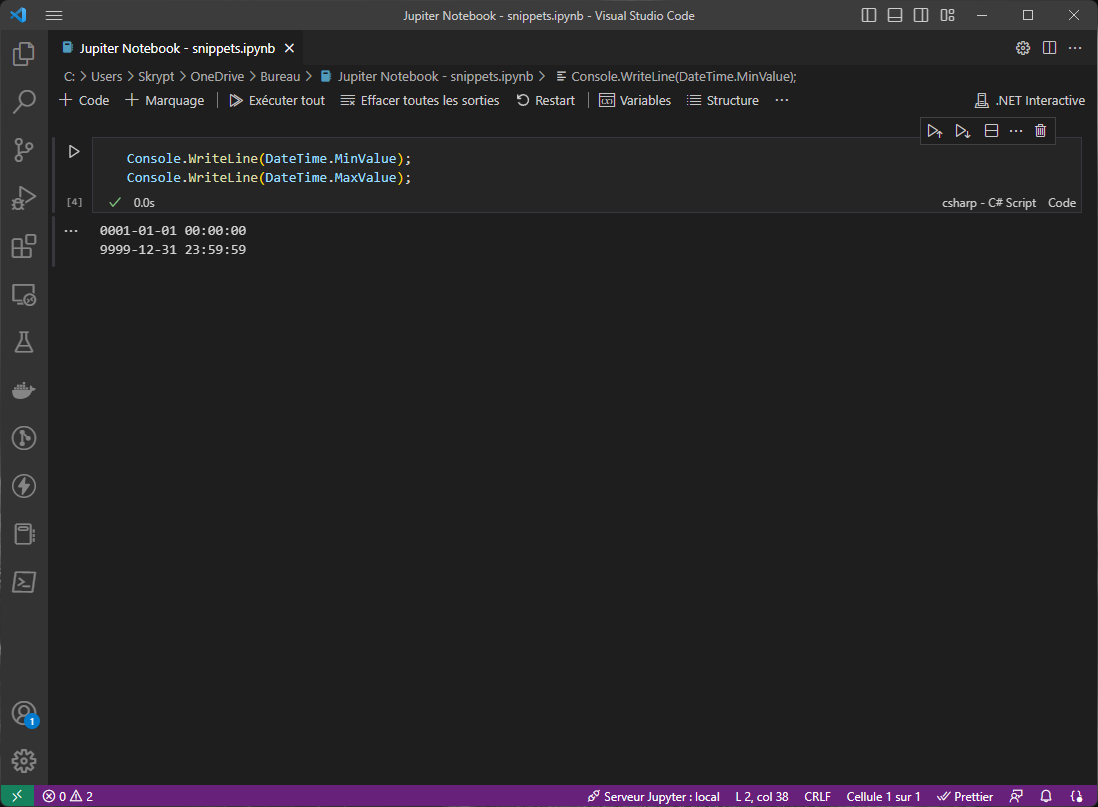1098x807 pixels.
Task: Open the Variables viewer from the notebook toolbar
Action: [634, 100]
